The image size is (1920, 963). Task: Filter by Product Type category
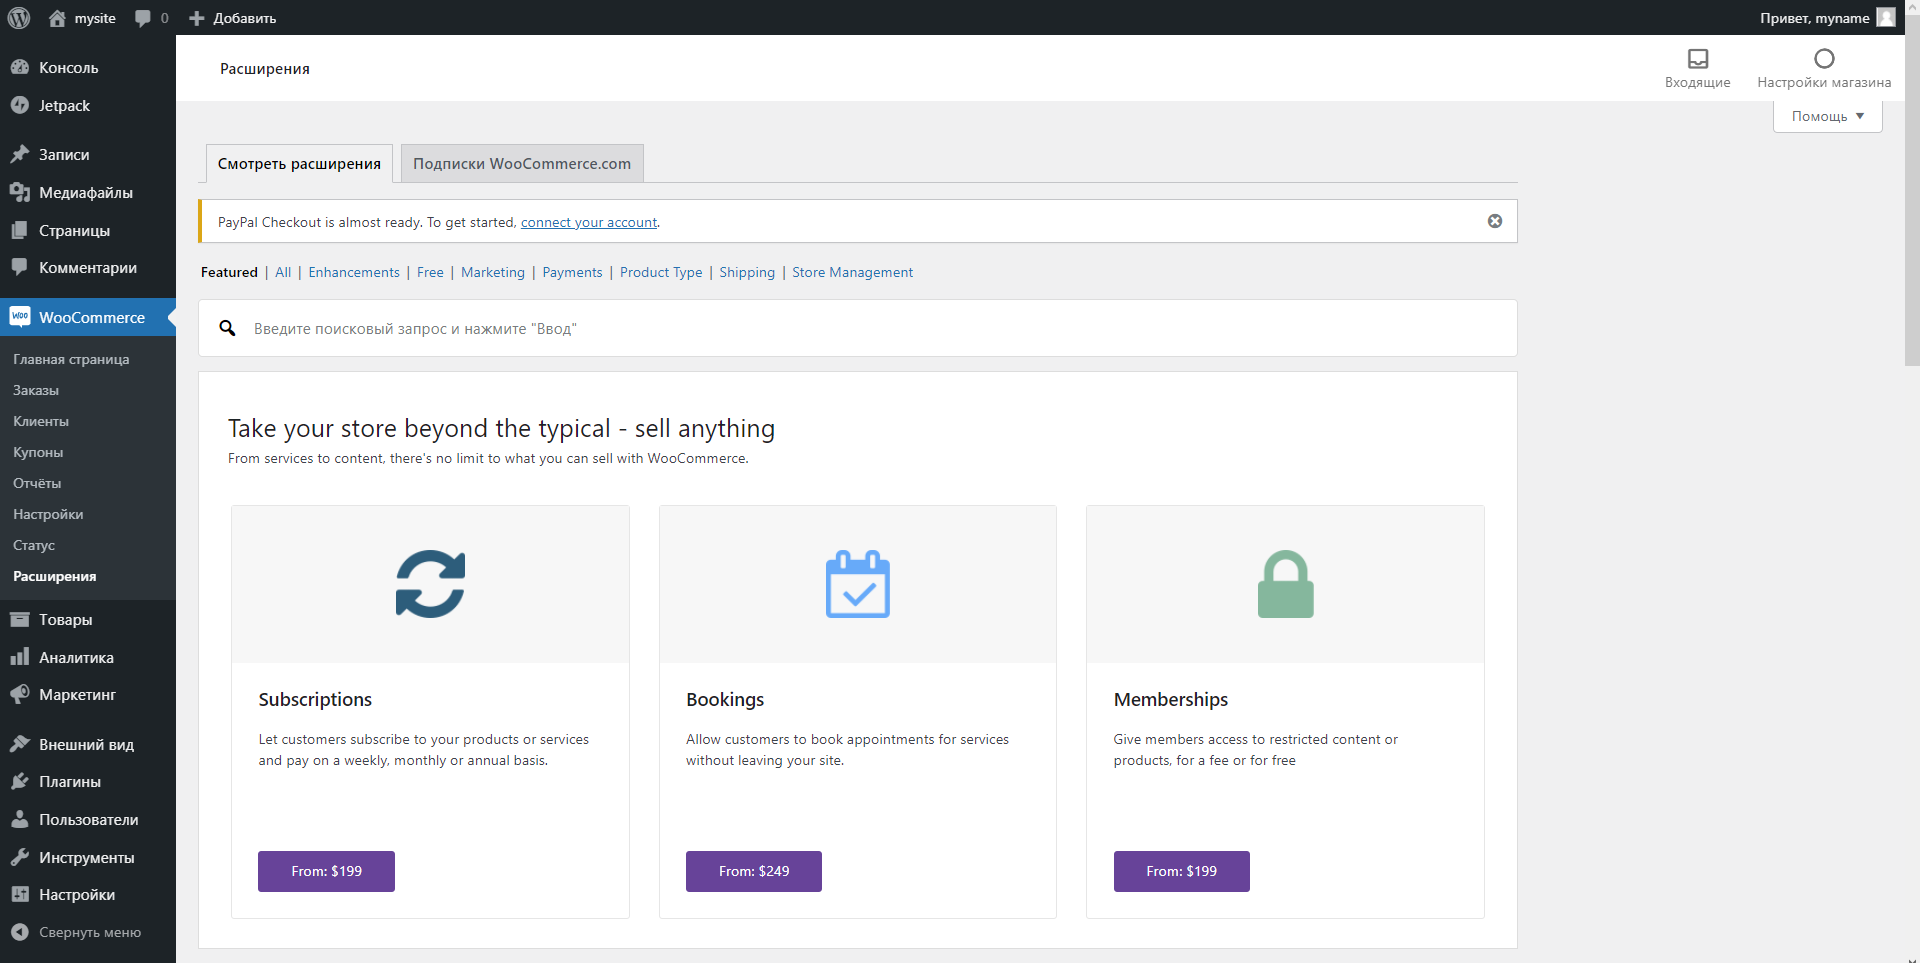click(x=661, y=272)
